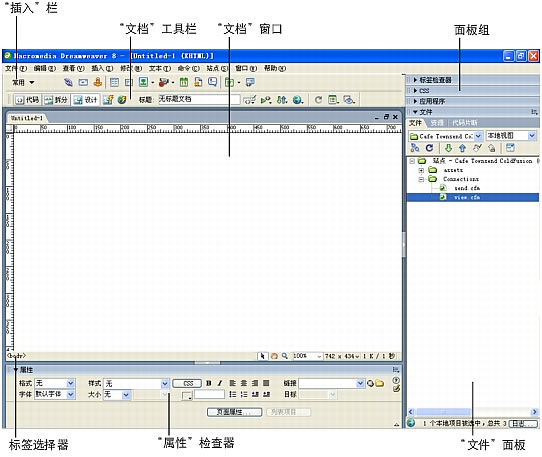Viewport: 542px width, 457px height.
Task: Click Connect to remote host icon
Action: pyautogui.click(x=415, y=148)
